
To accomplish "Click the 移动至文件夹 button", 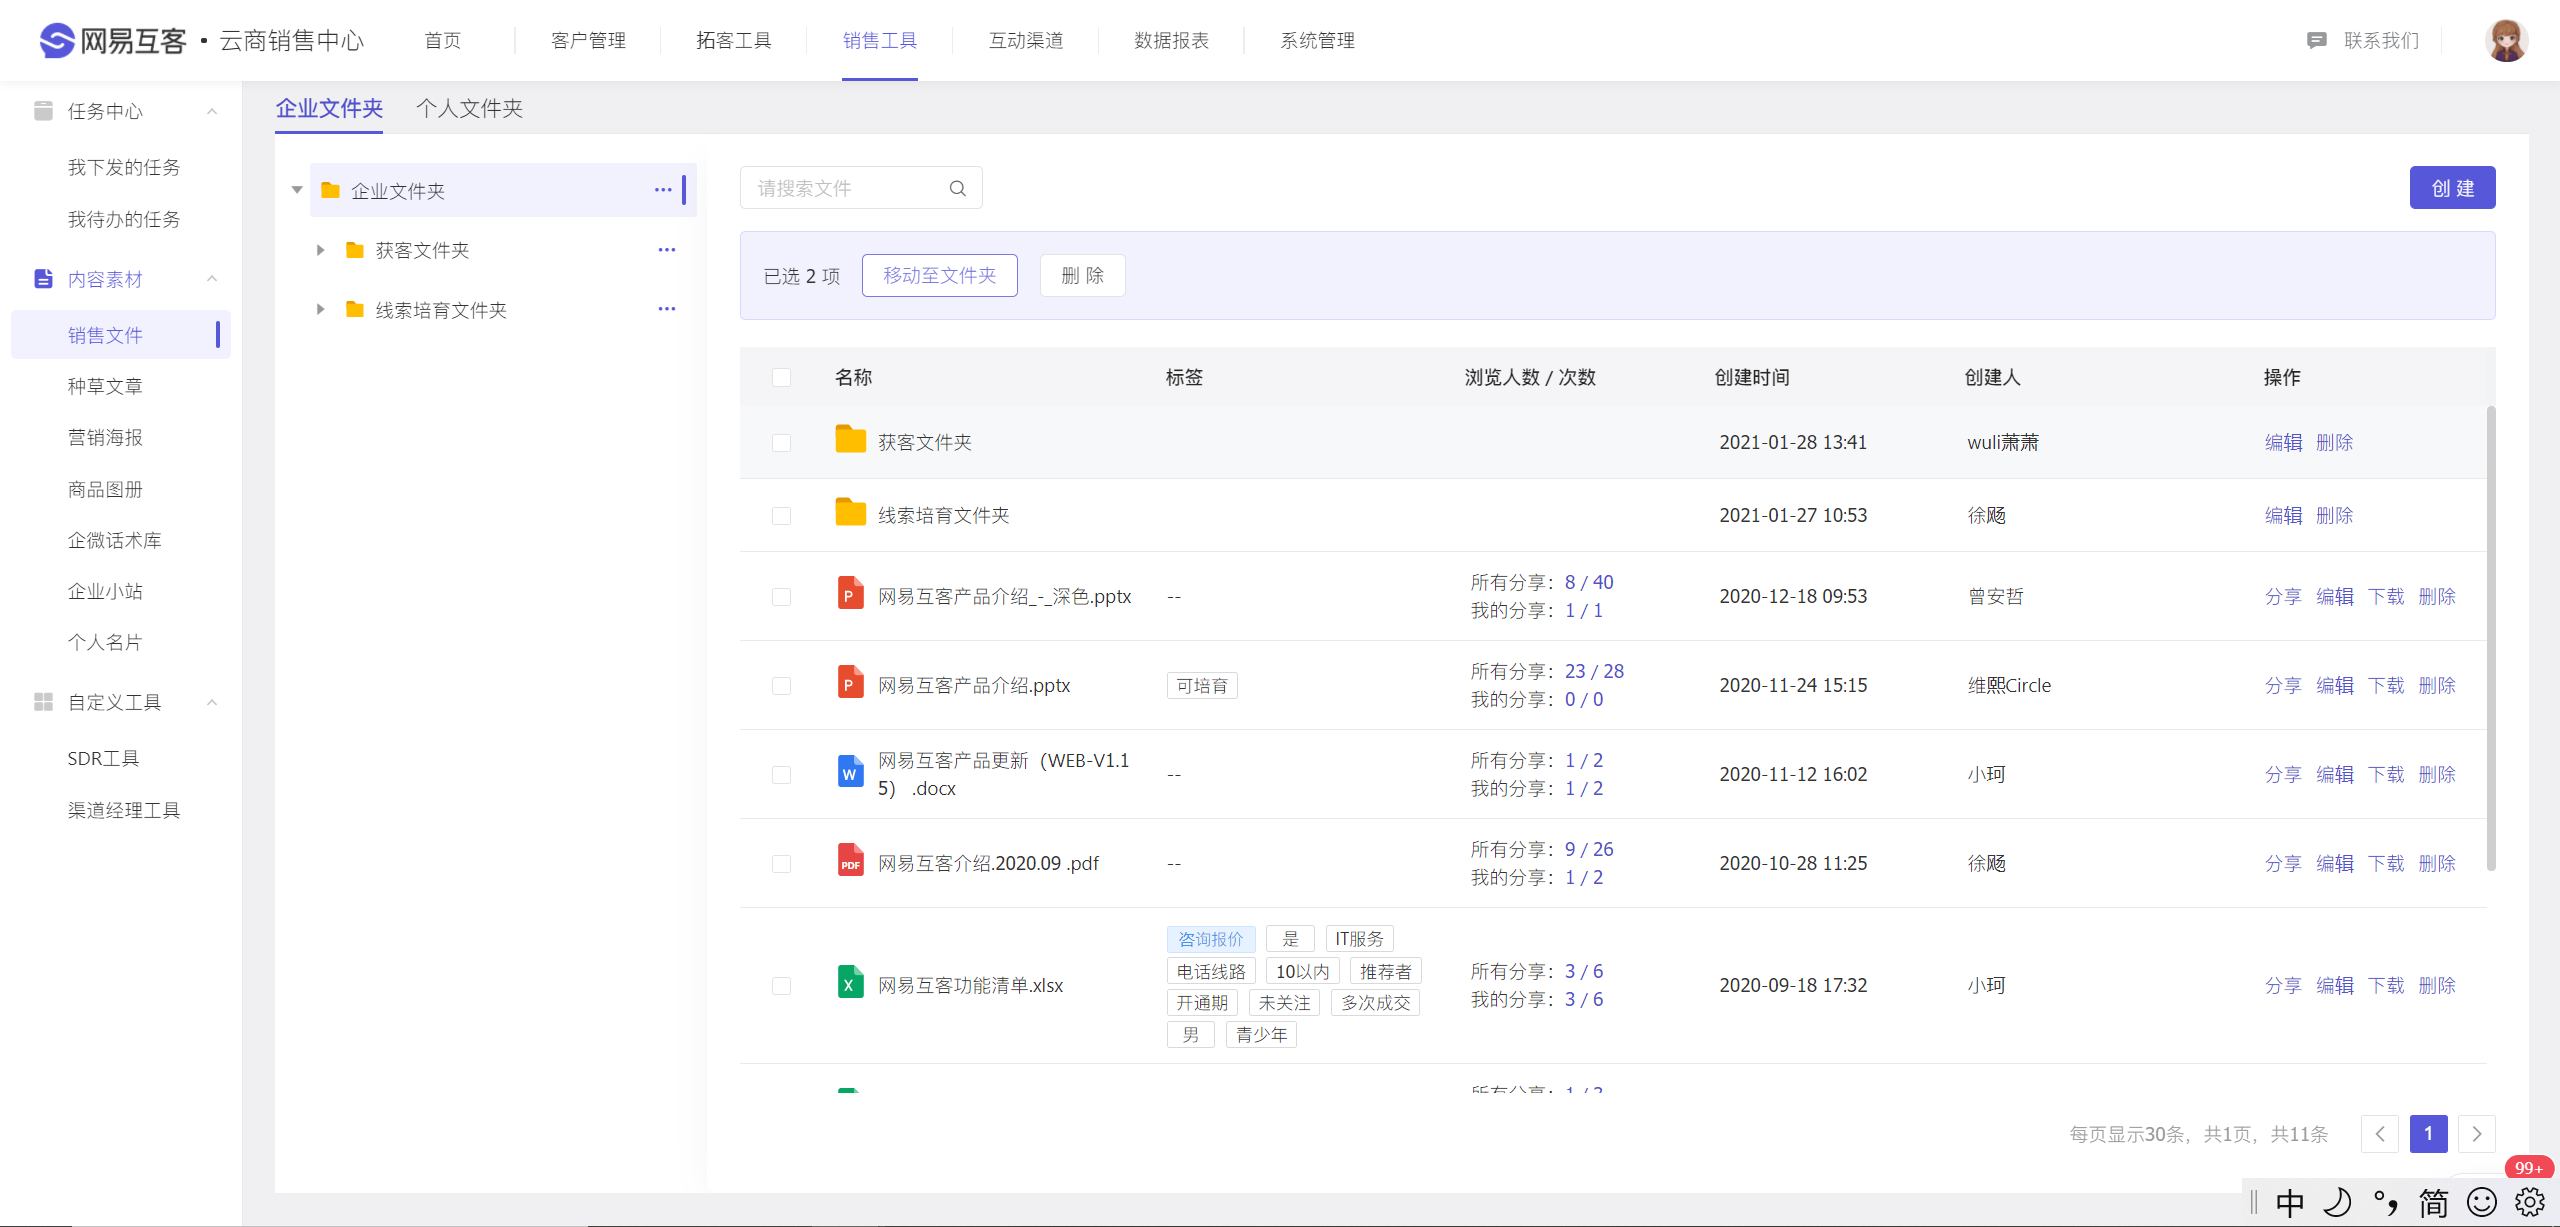I will (x=939, y=275).
